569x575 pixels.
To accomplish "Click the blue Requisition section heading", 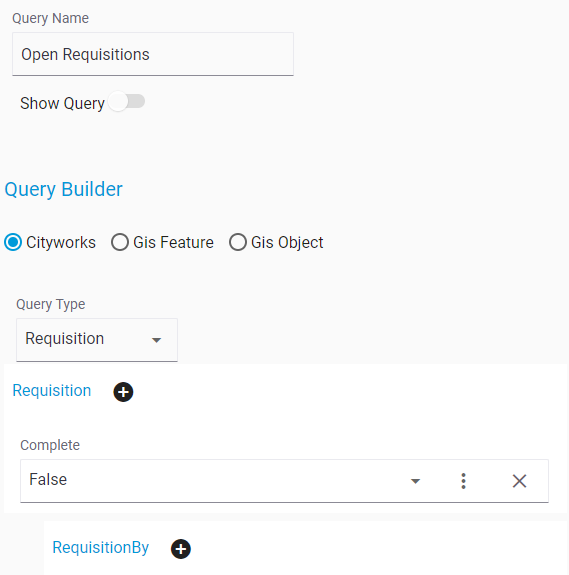I will (52, 391).
